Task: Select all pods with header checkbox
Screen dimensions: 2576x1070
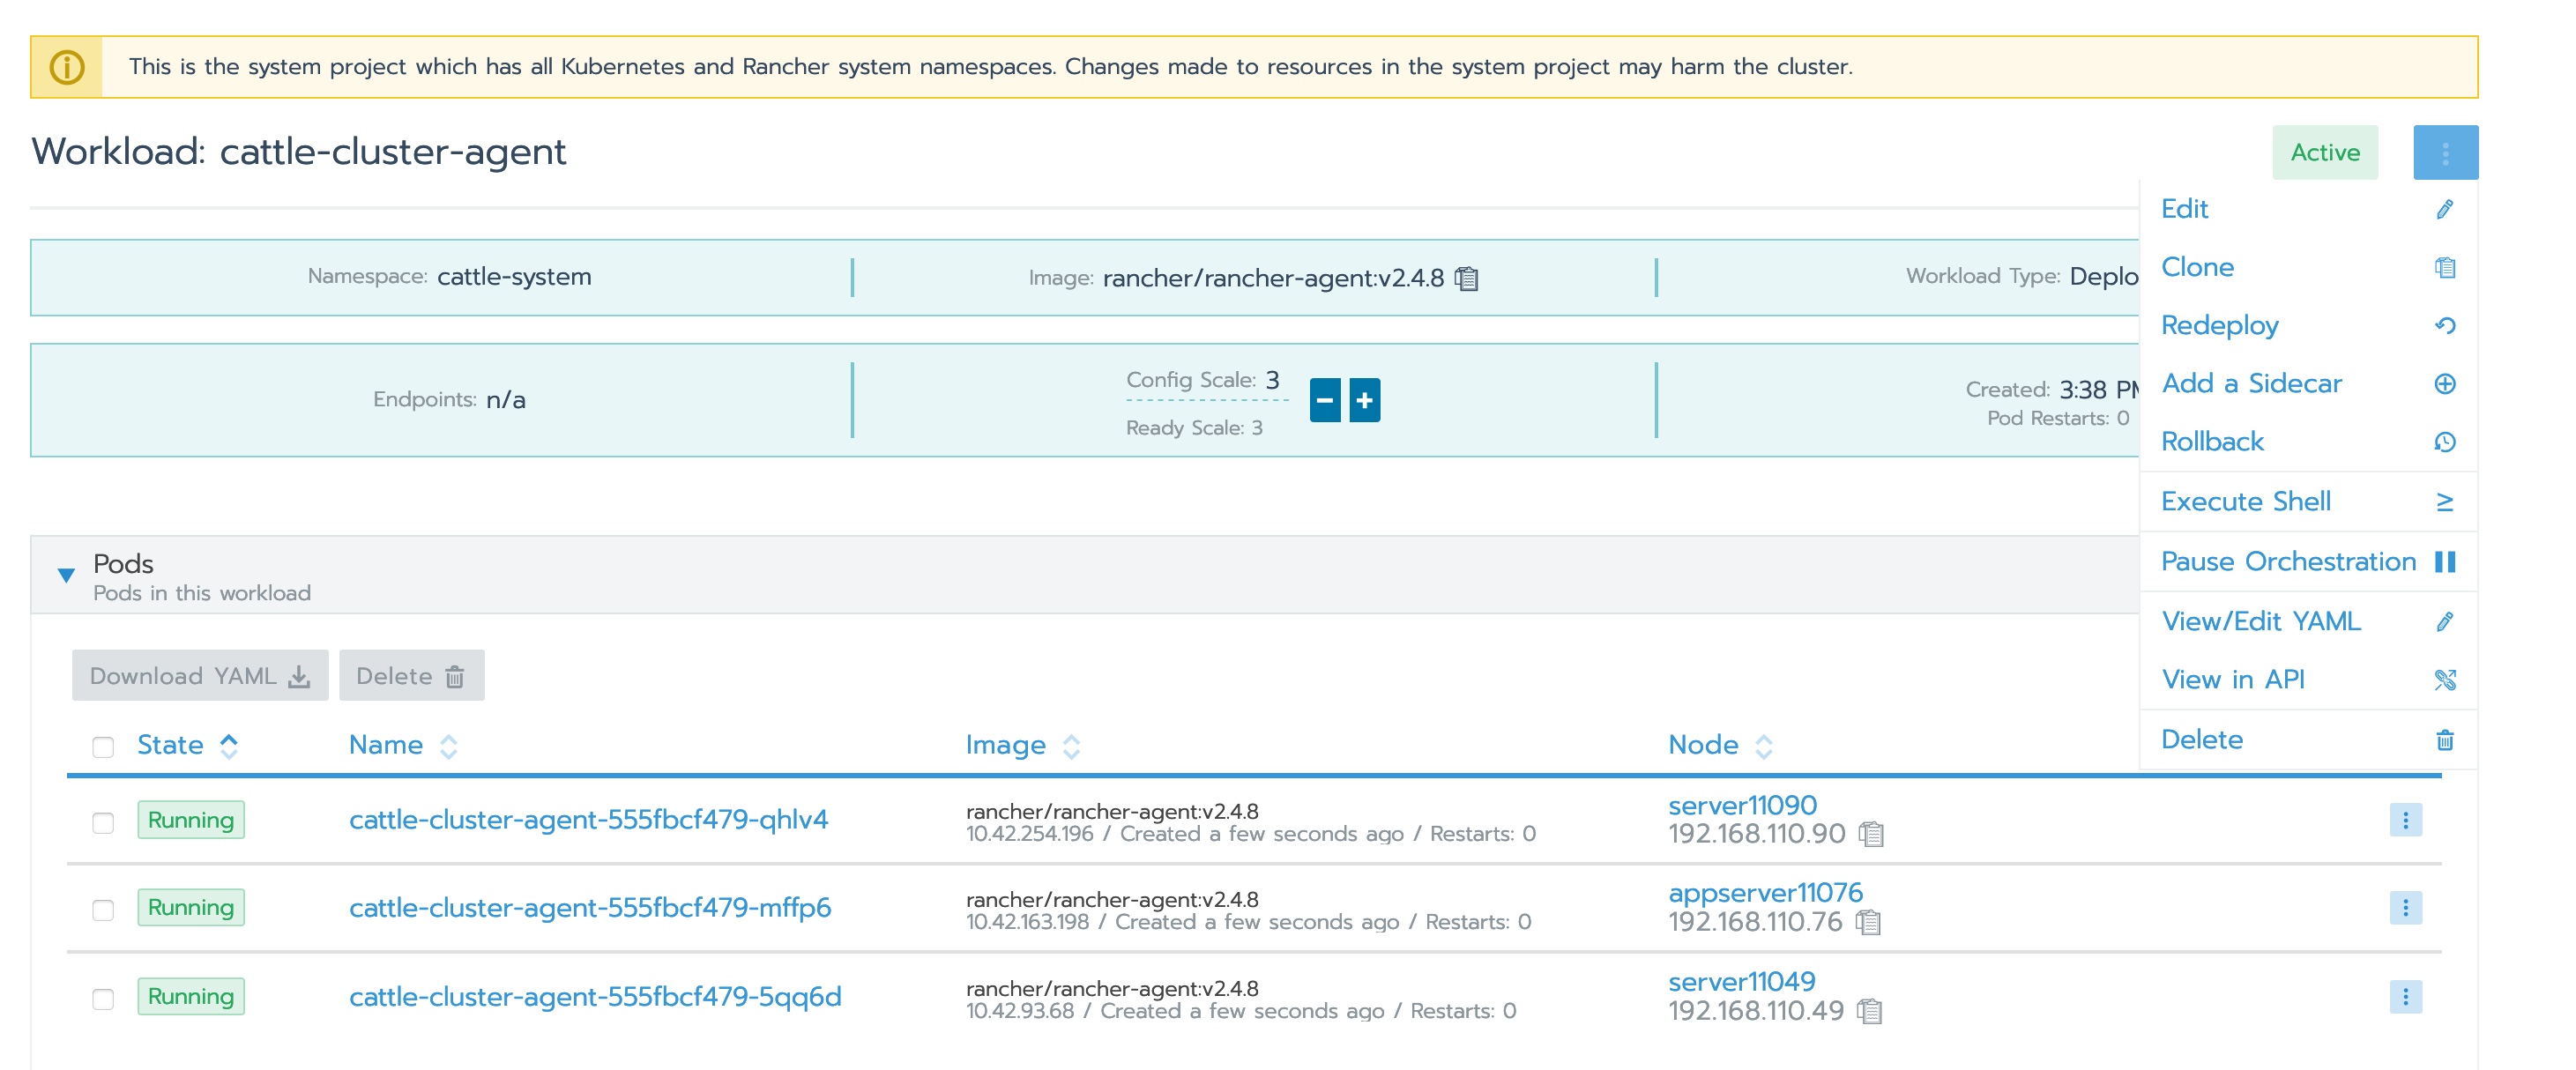Action: [103, 747]
